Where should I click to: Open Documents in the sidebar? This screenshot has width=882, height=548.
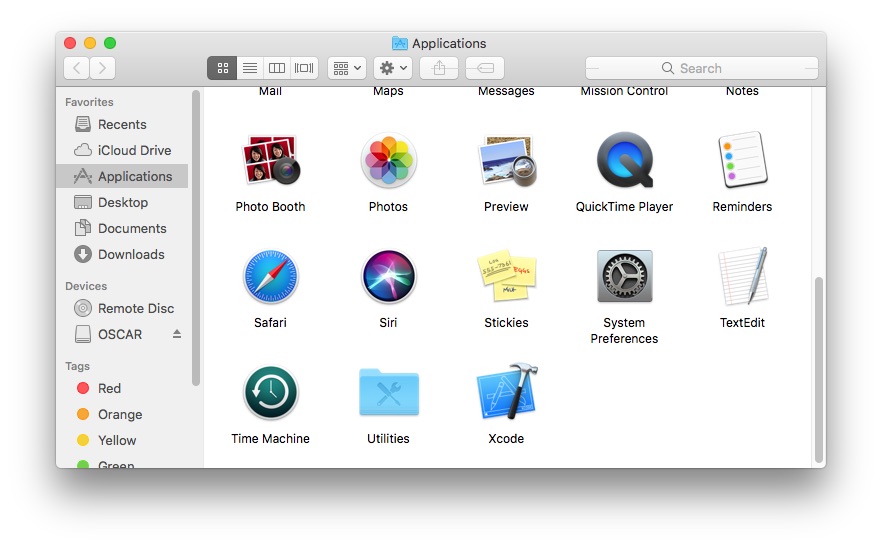pyautogui.click(x=122, y=228)
